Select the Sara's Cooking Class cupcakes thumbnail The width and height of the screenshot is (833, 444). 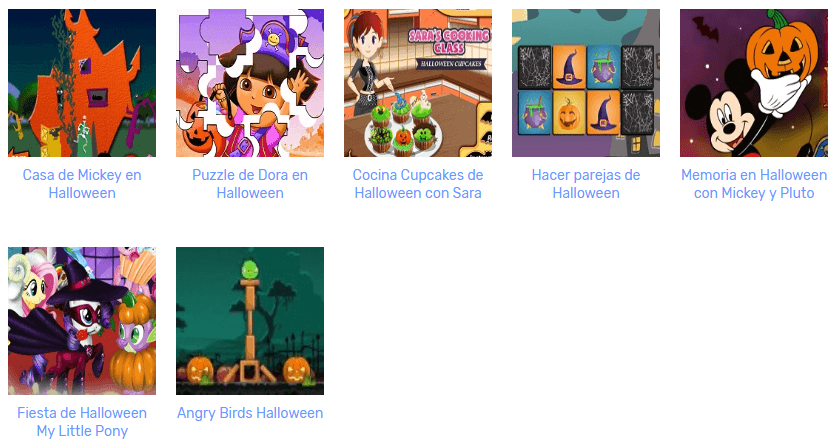[418, 83]
